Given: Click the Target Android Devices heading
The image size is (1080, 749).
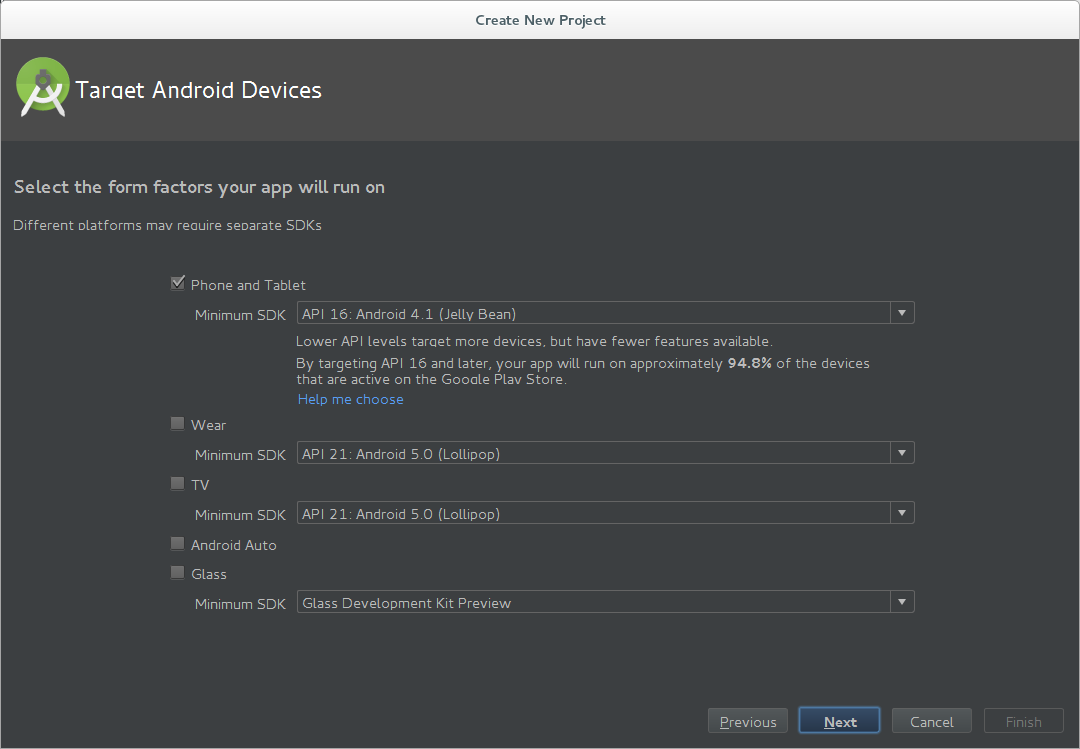Looking at the screenshot, I should 198,90.
